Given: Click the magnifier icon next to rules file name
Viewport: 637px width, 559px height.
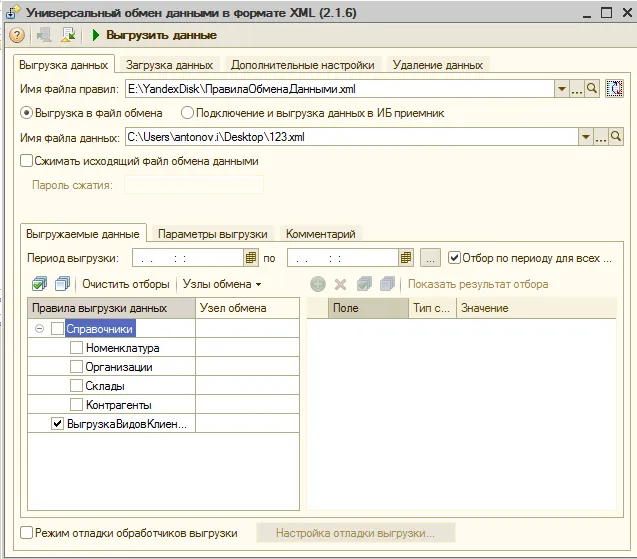Looking at the screenshot, I should point(592,89).
